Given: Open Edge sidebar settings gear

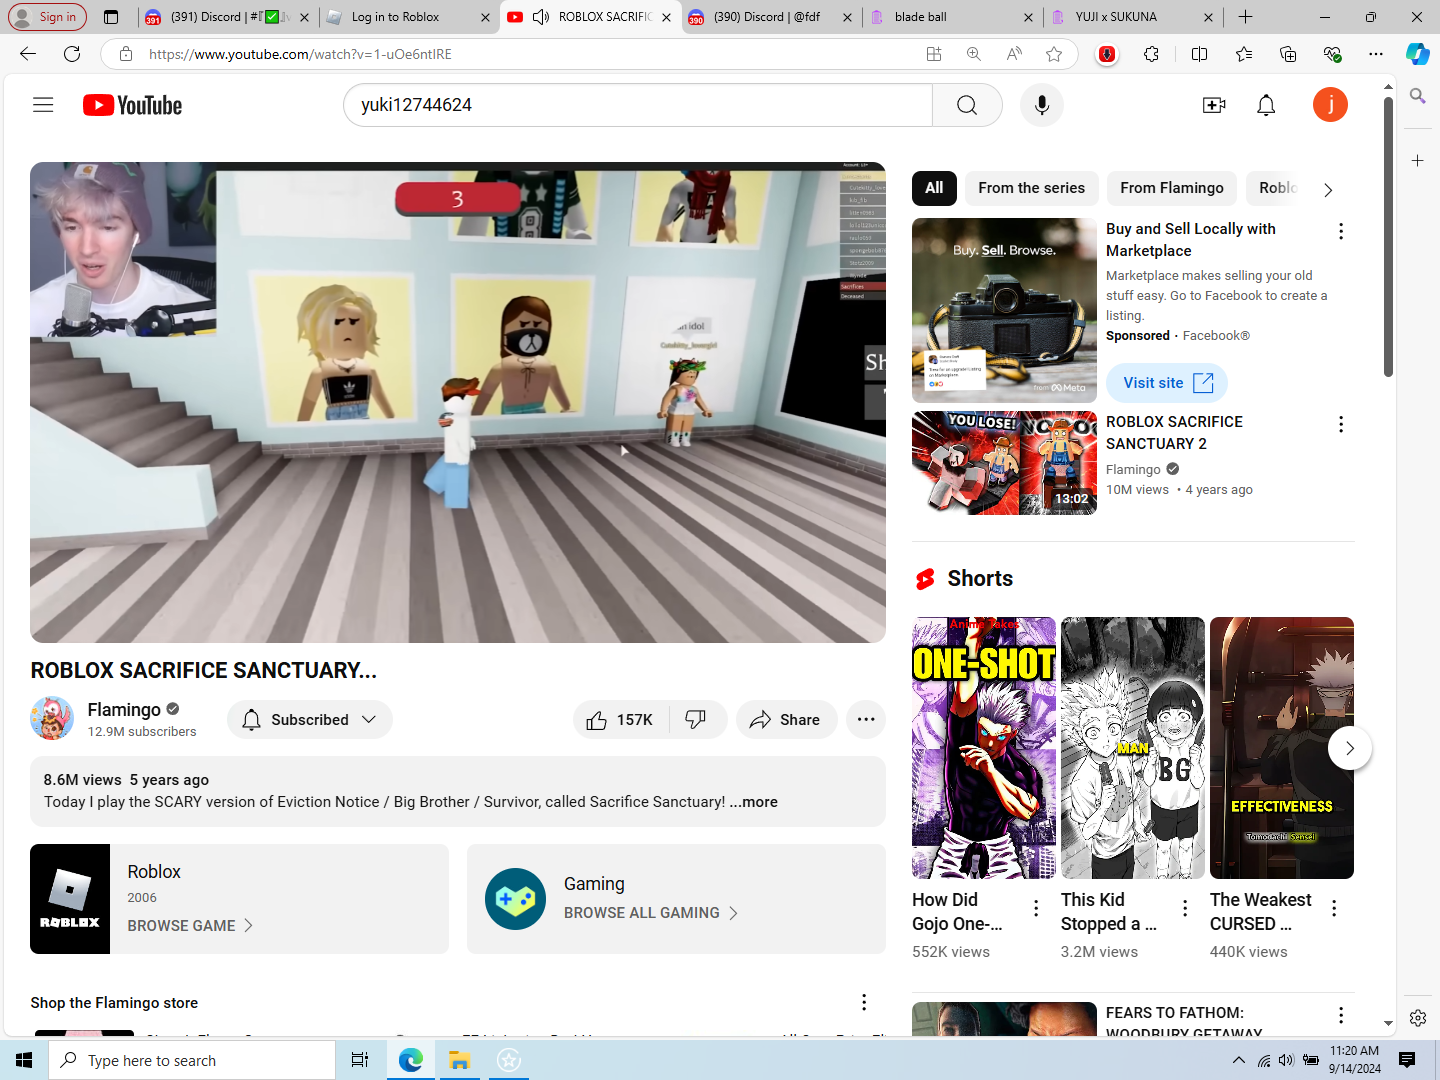Looking at the screenshot, I should (1418, 1018).
